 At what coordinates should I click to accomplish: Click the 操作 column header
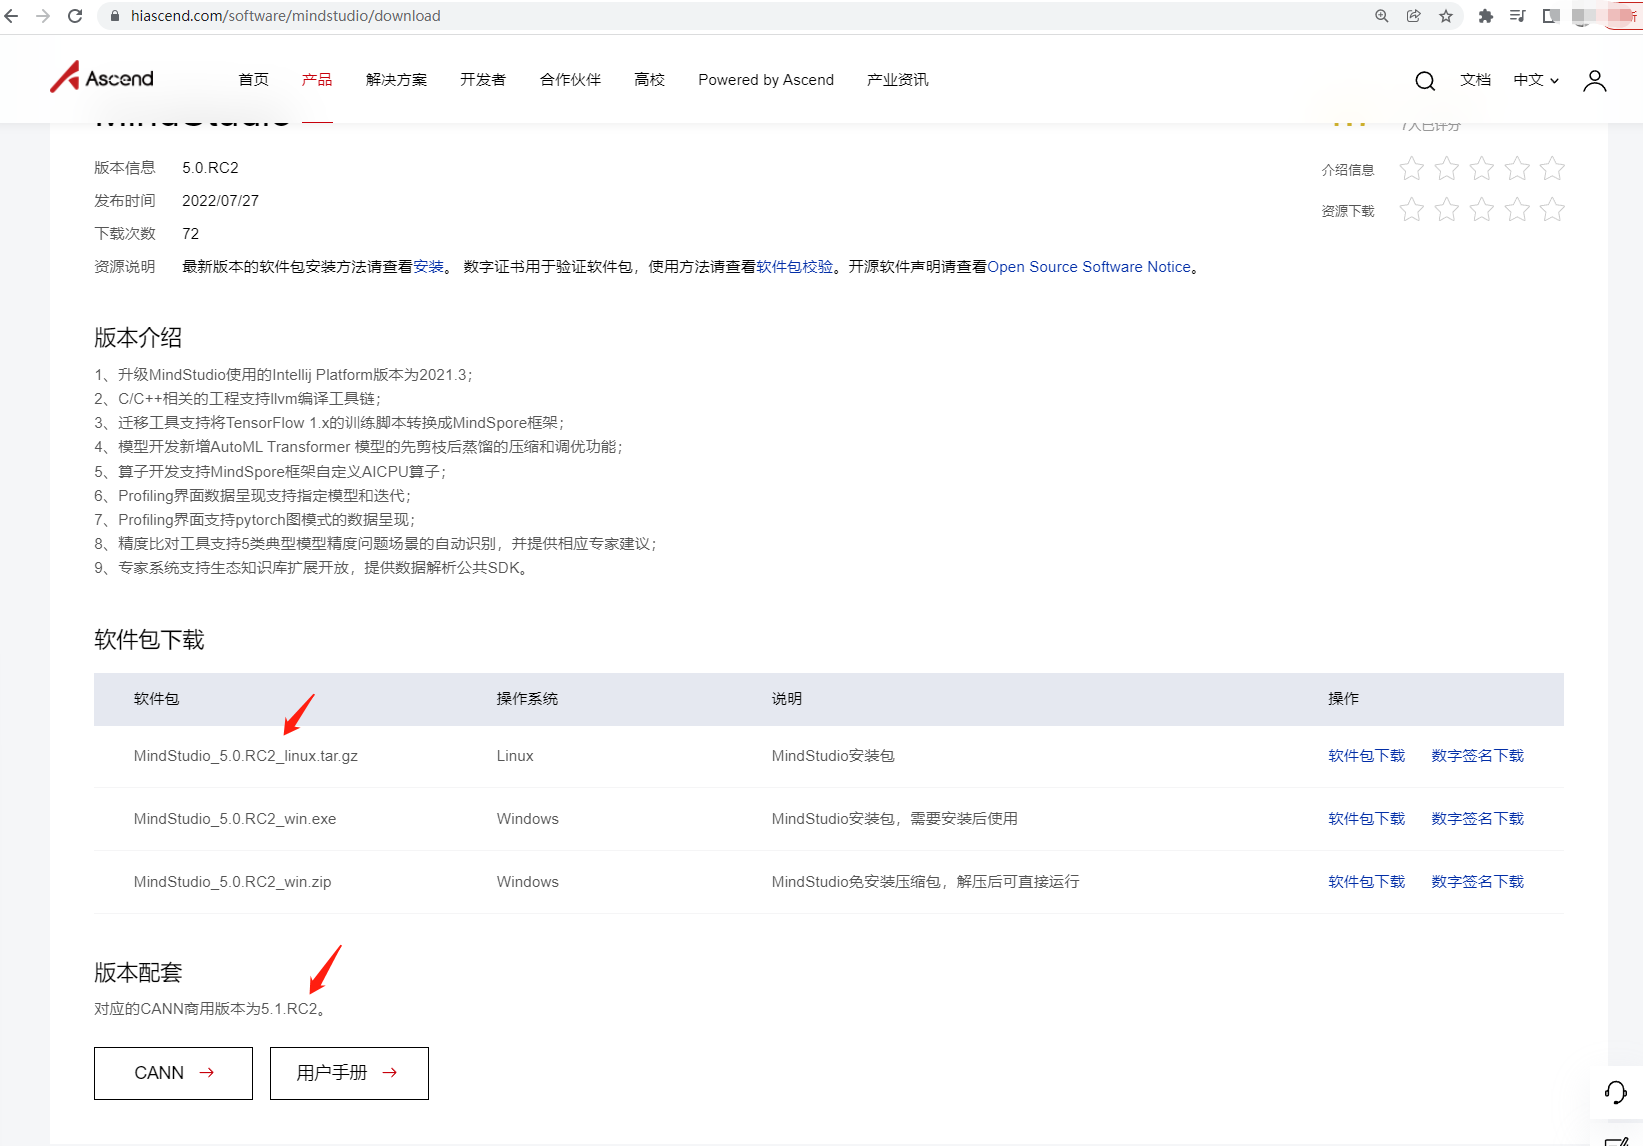pos(1344,699)
